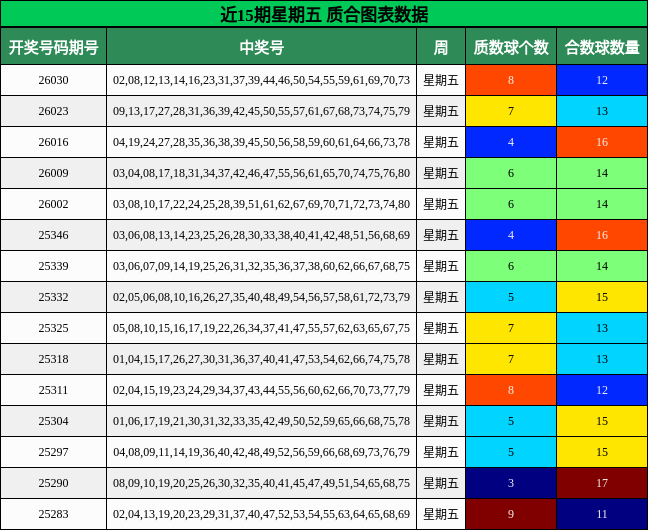Click composite count 16 for issue 26016
648x530 pixels.
tap(602, 142)
